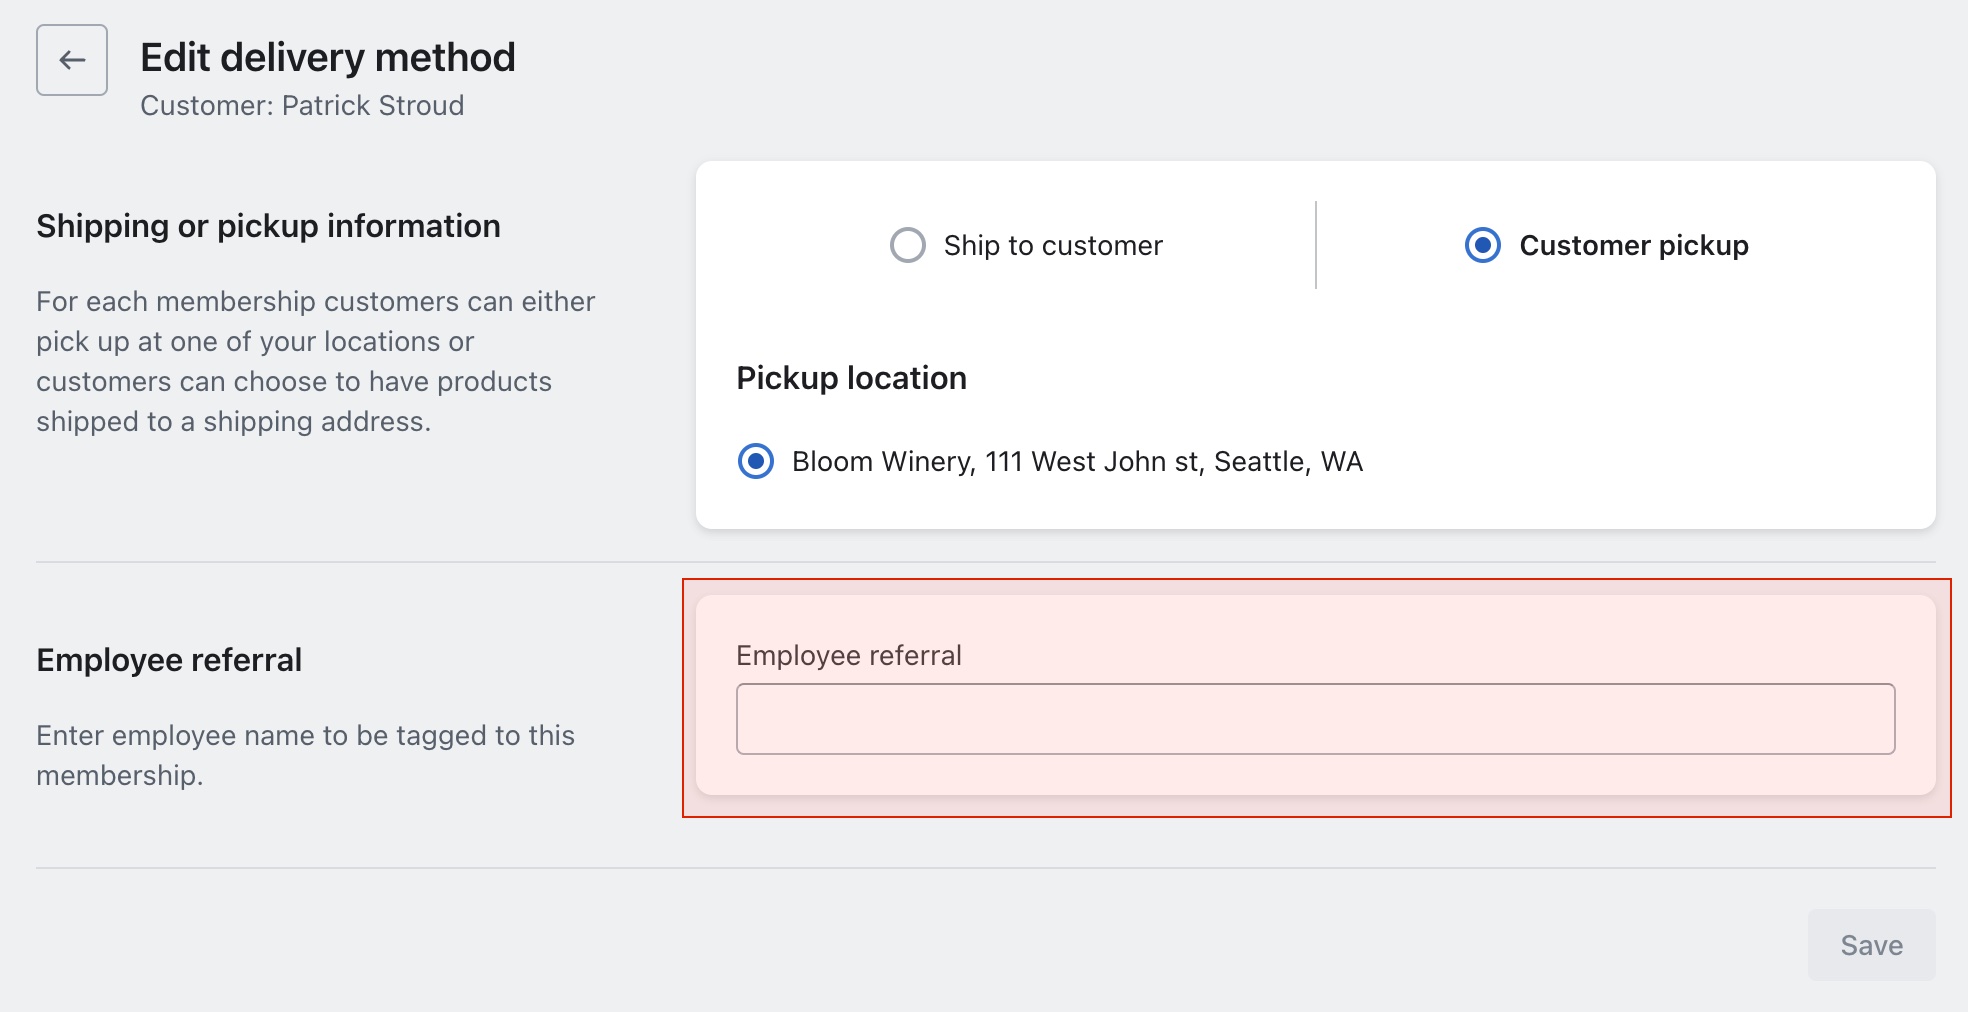1968x1012 pixels.
Task: Select the Customer pickup radio button
Action: (x=1482, y=245)
